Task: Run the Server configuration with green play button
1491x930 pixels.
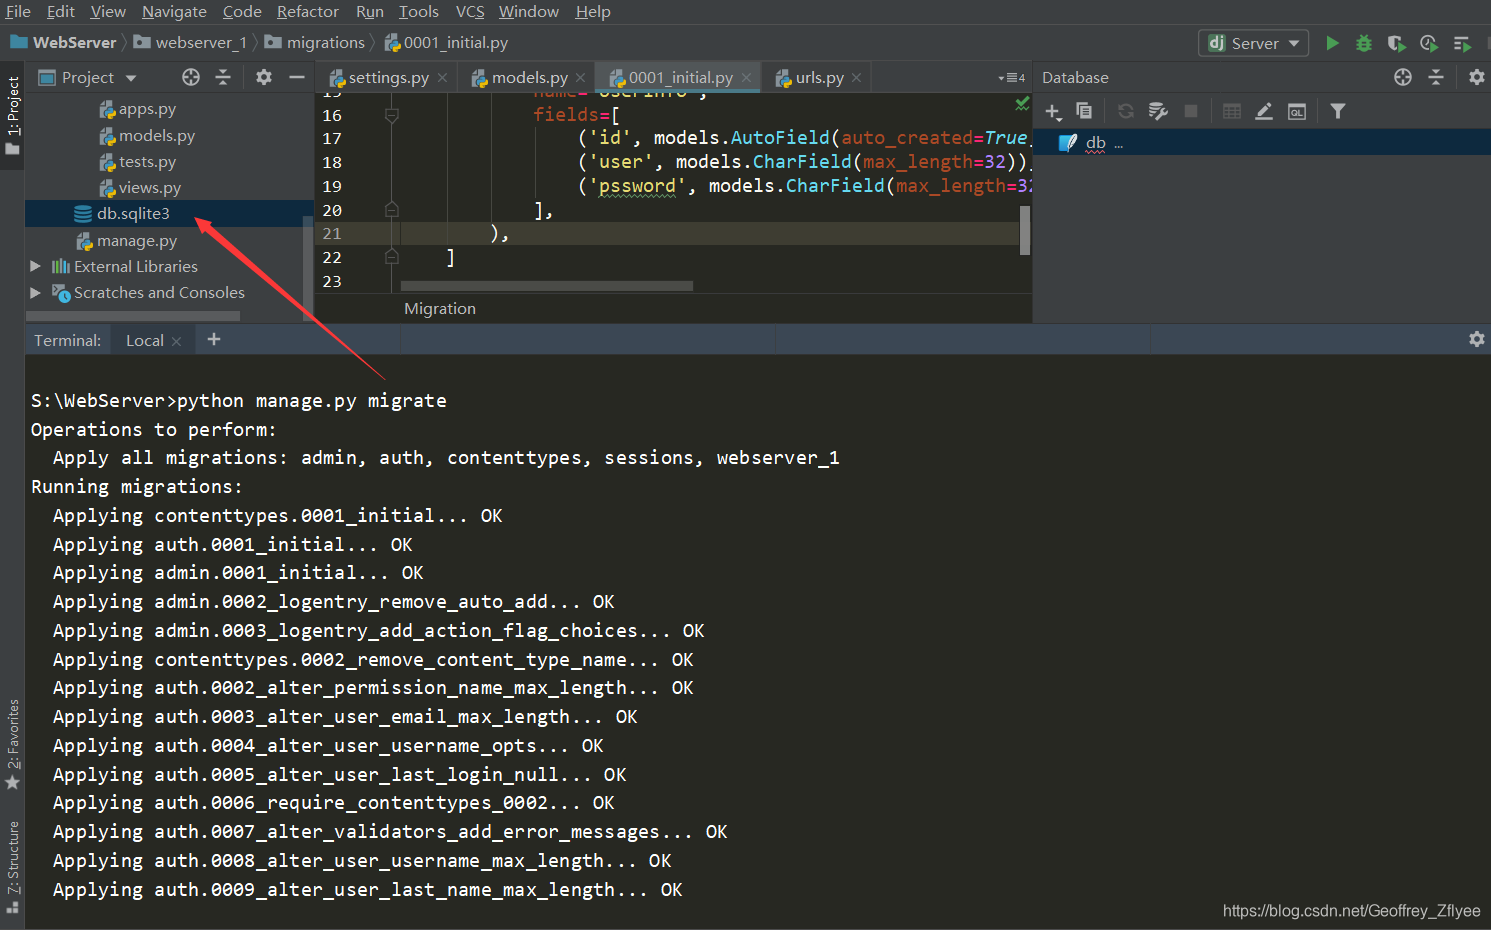Action: pyautogui.click(x=1332, y=43)
